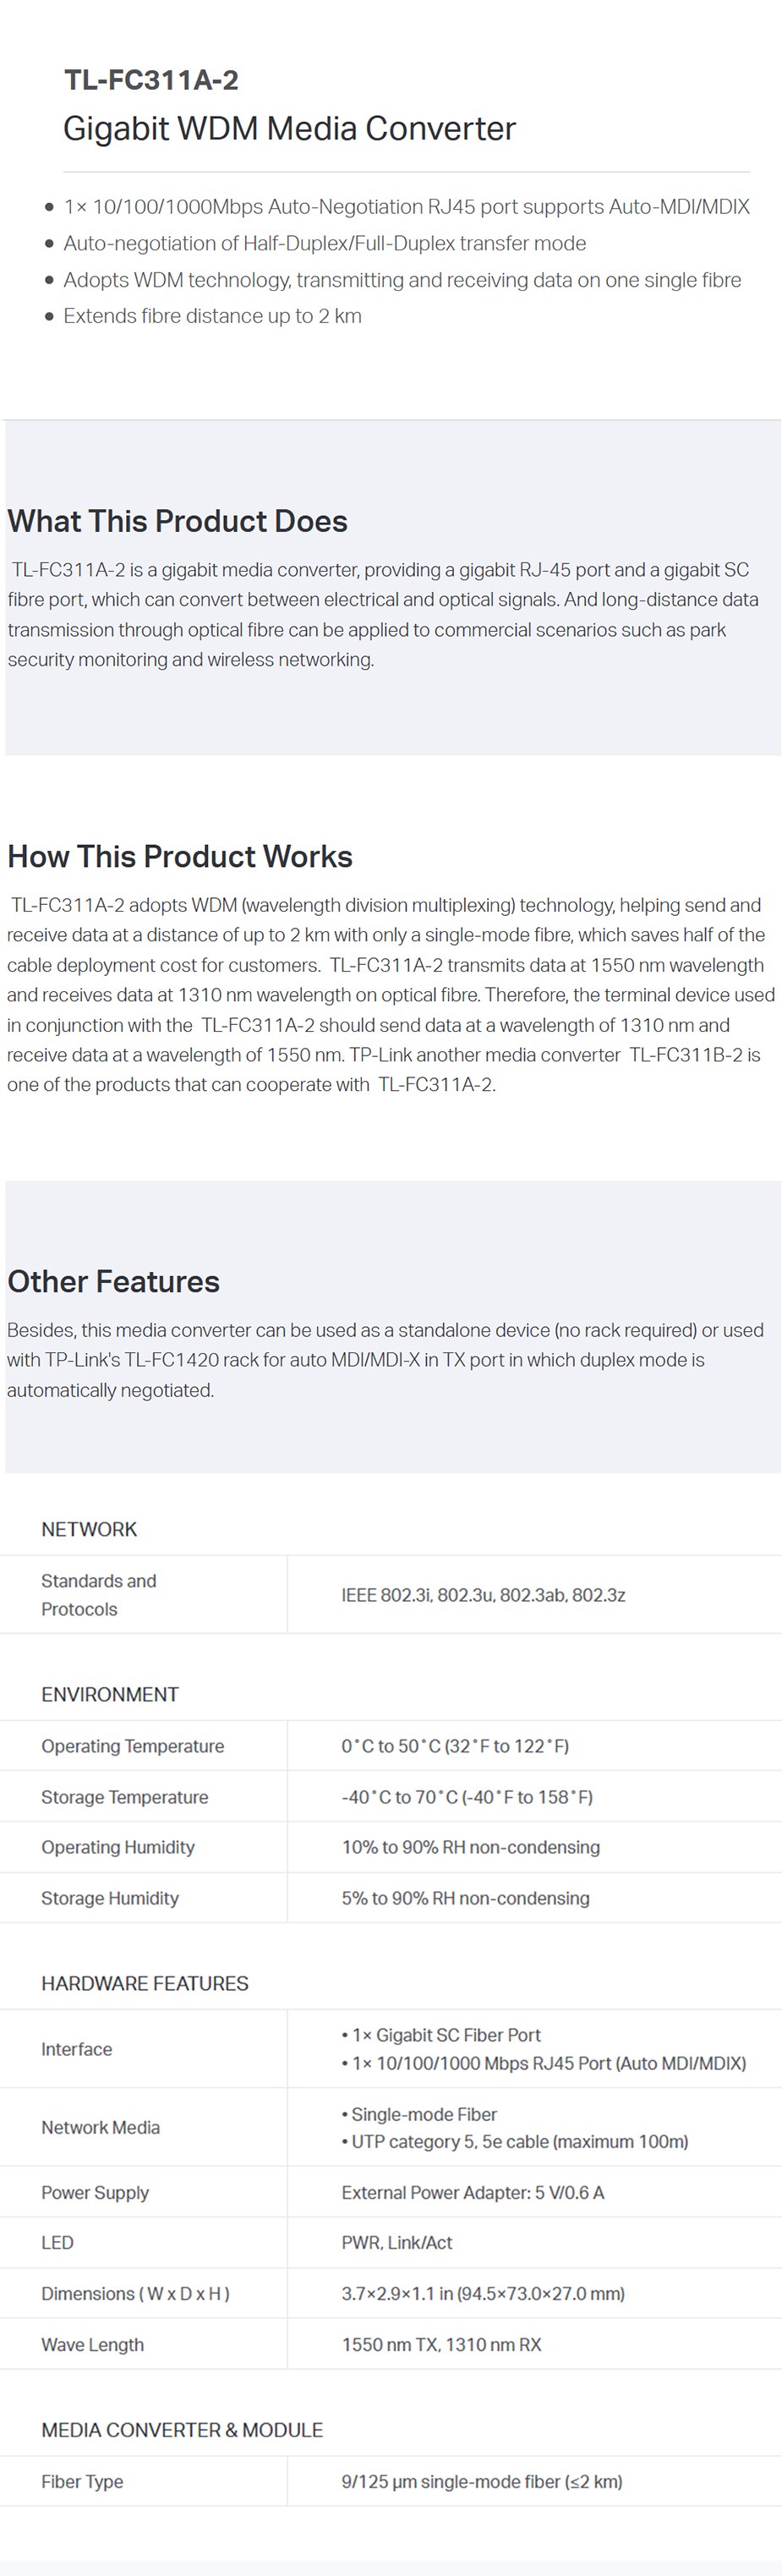Viewport: 782px width, 2576px height.
Task: Click the Operating Temperature row label
Action: tap(133, 1746)
